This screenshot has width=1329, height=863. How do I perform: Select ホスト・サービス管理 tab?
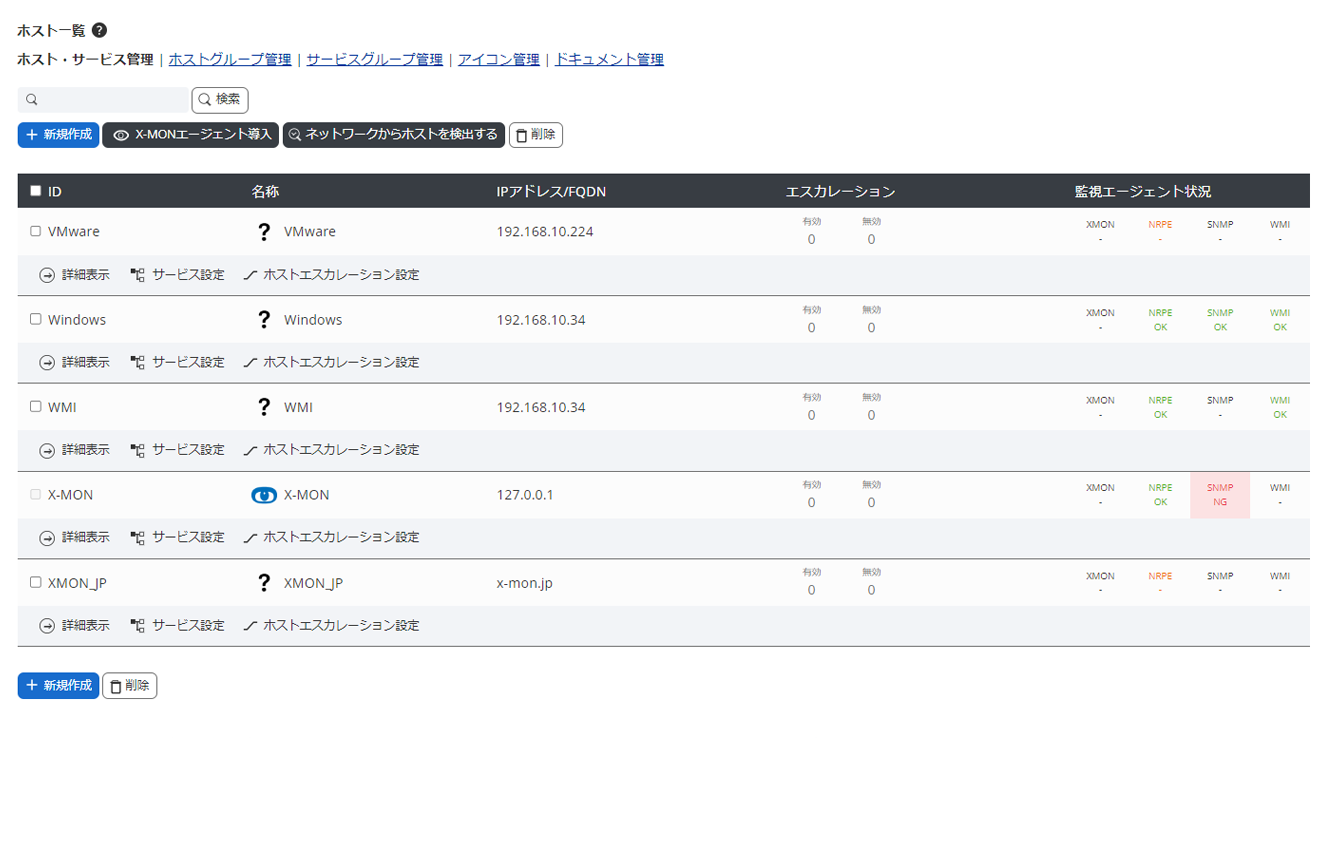coord(85,59)
